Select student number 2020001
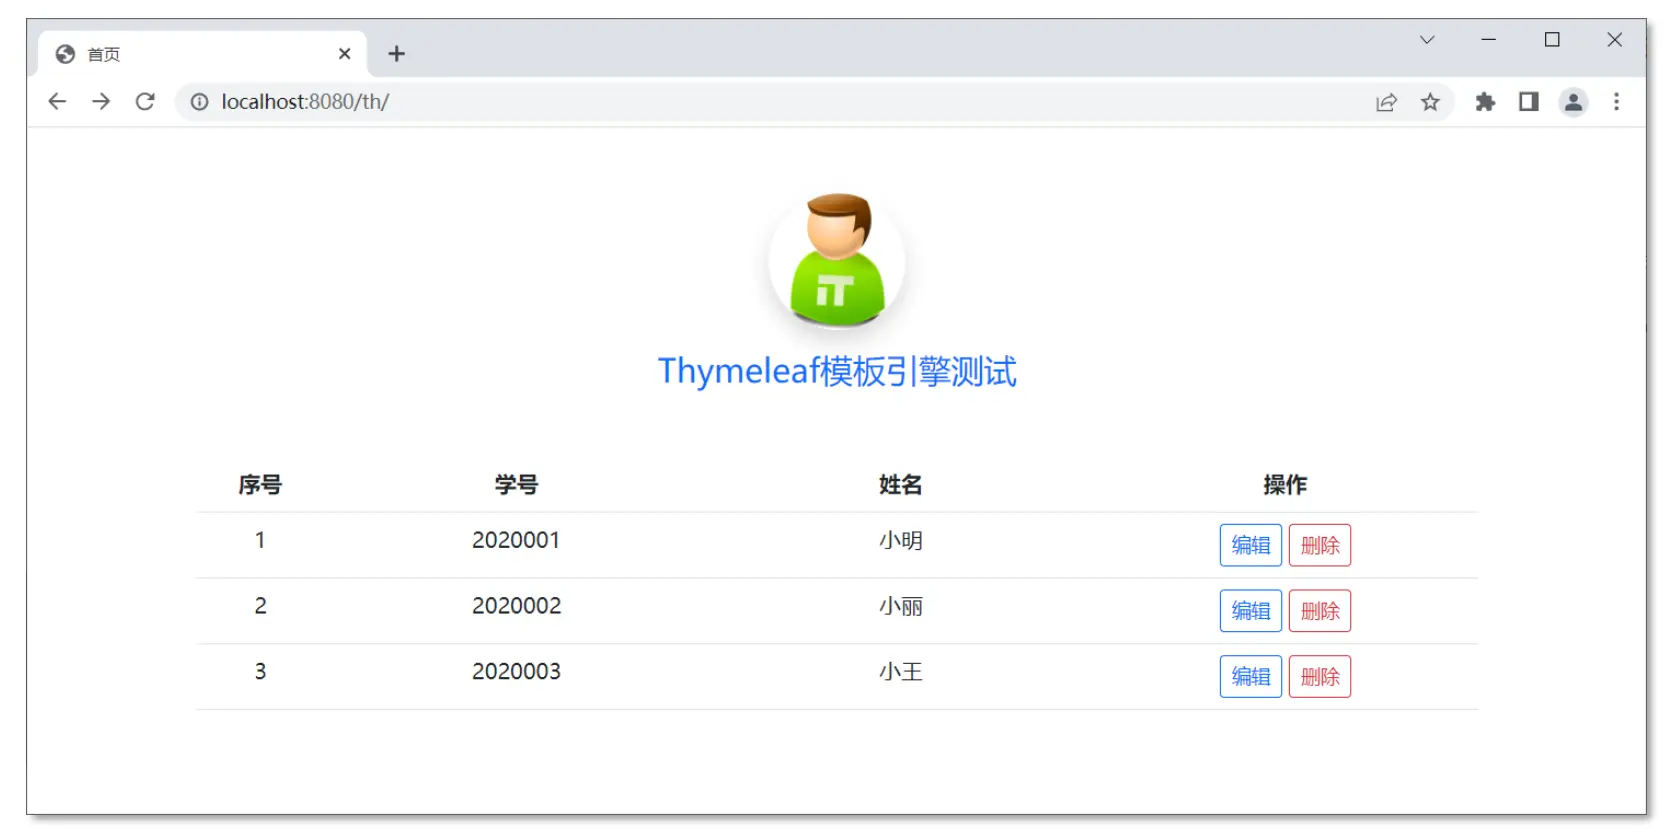The height and width of the screenshot is (834, 1673). click(x=516, y=540)
